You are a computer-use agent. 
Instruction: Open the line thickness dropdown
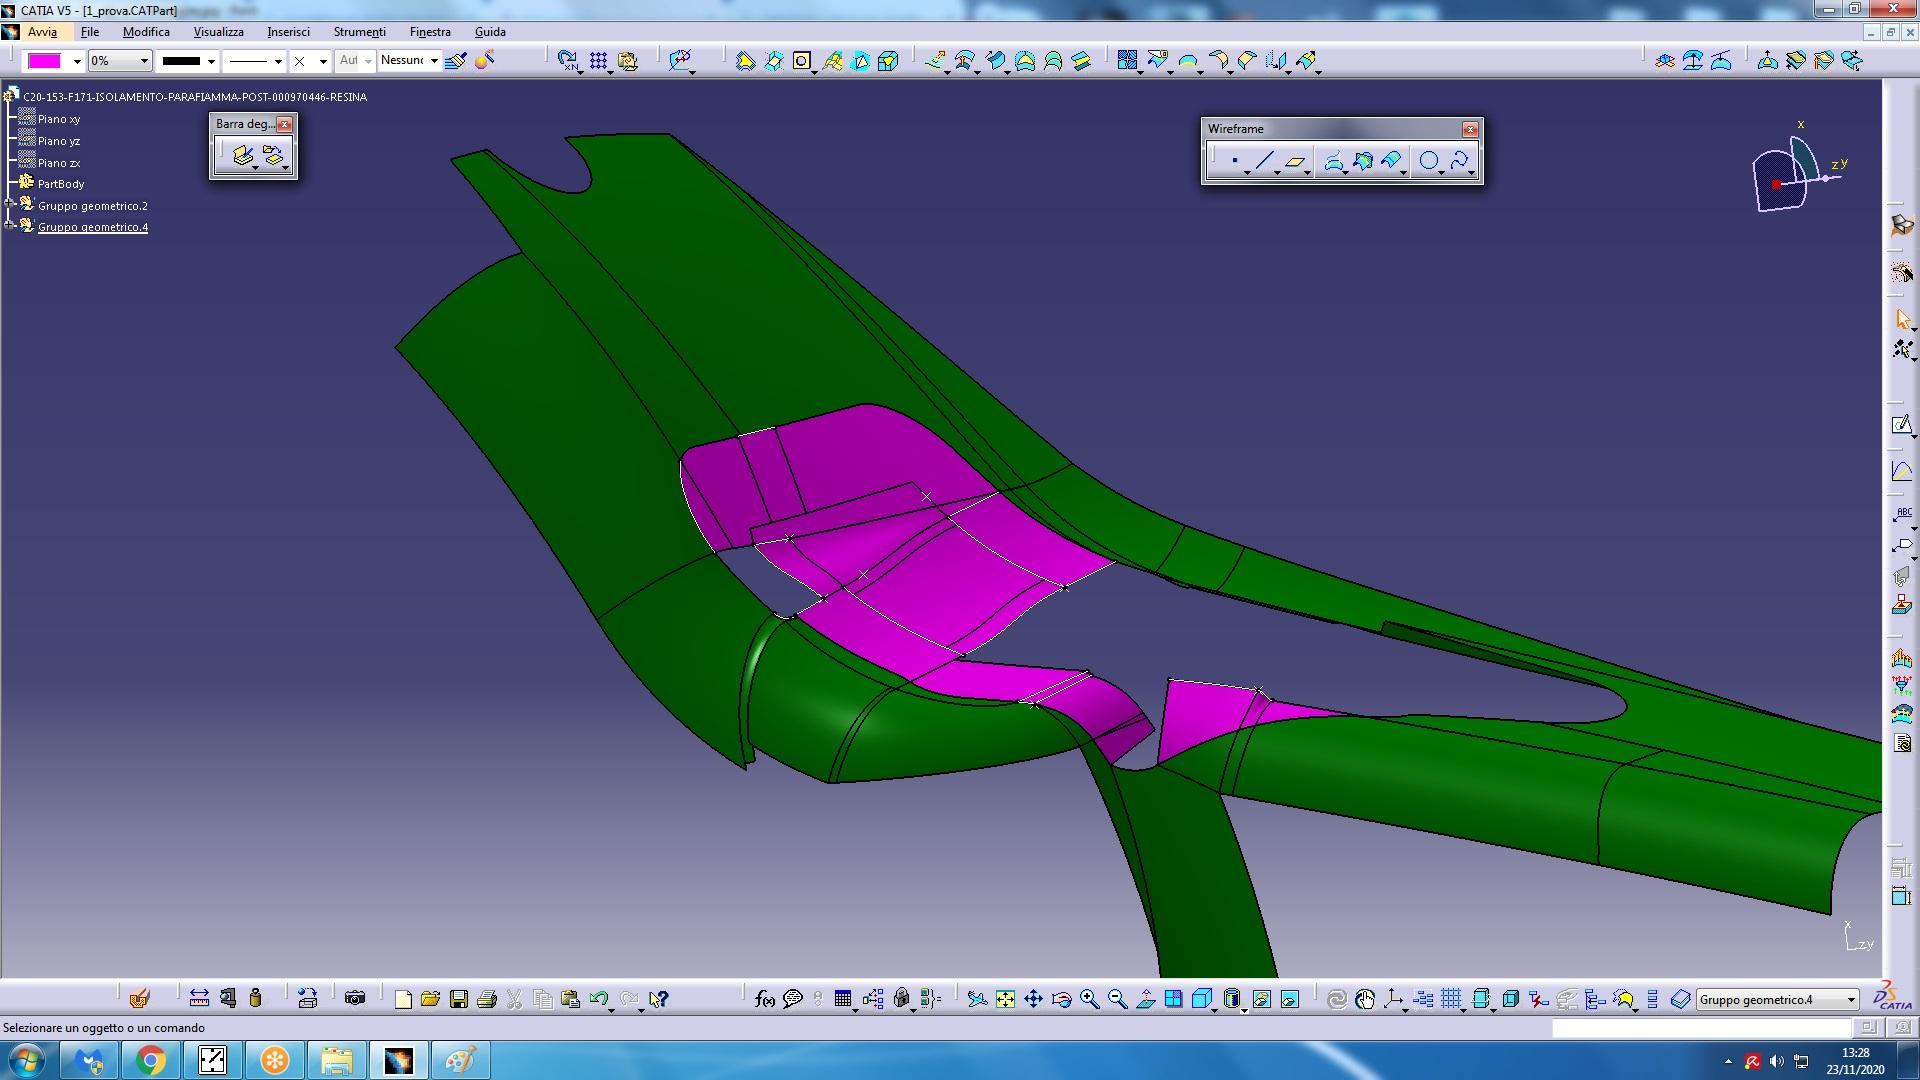(211, 61)
